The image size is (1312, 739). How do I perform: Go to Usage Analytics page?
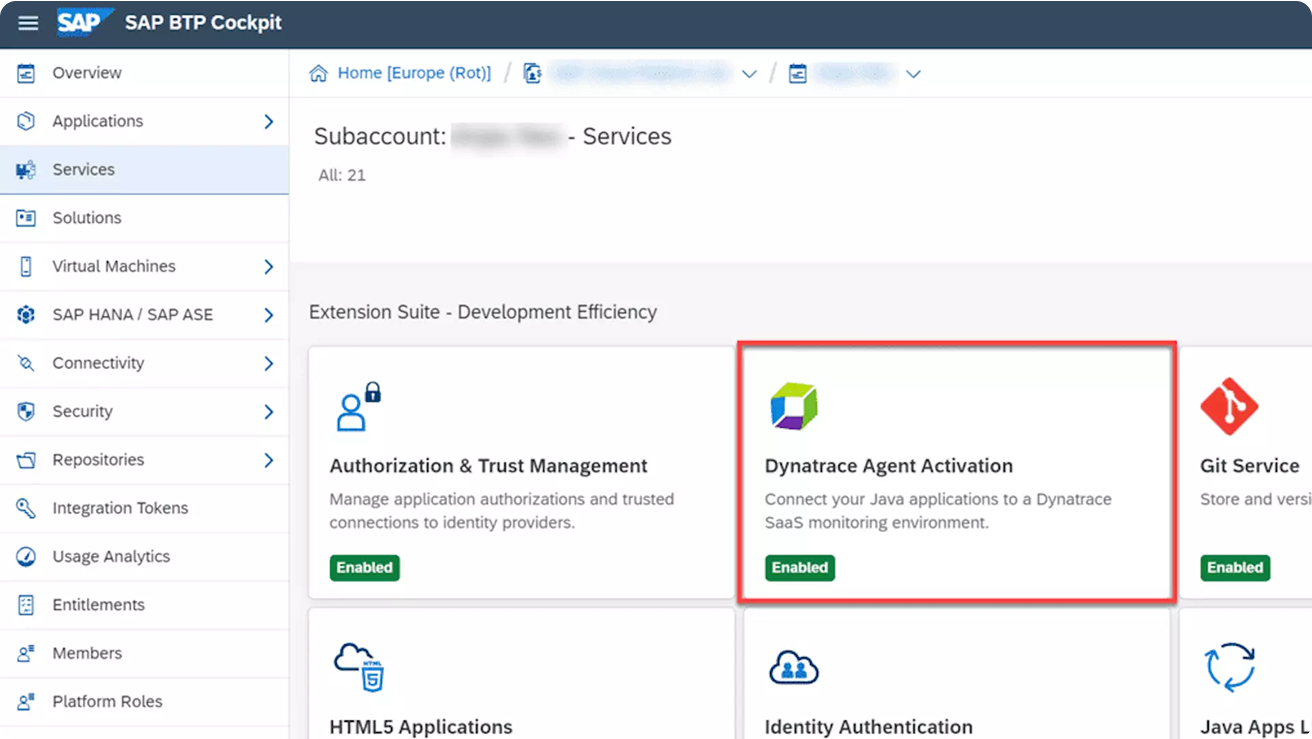(111, 557)
